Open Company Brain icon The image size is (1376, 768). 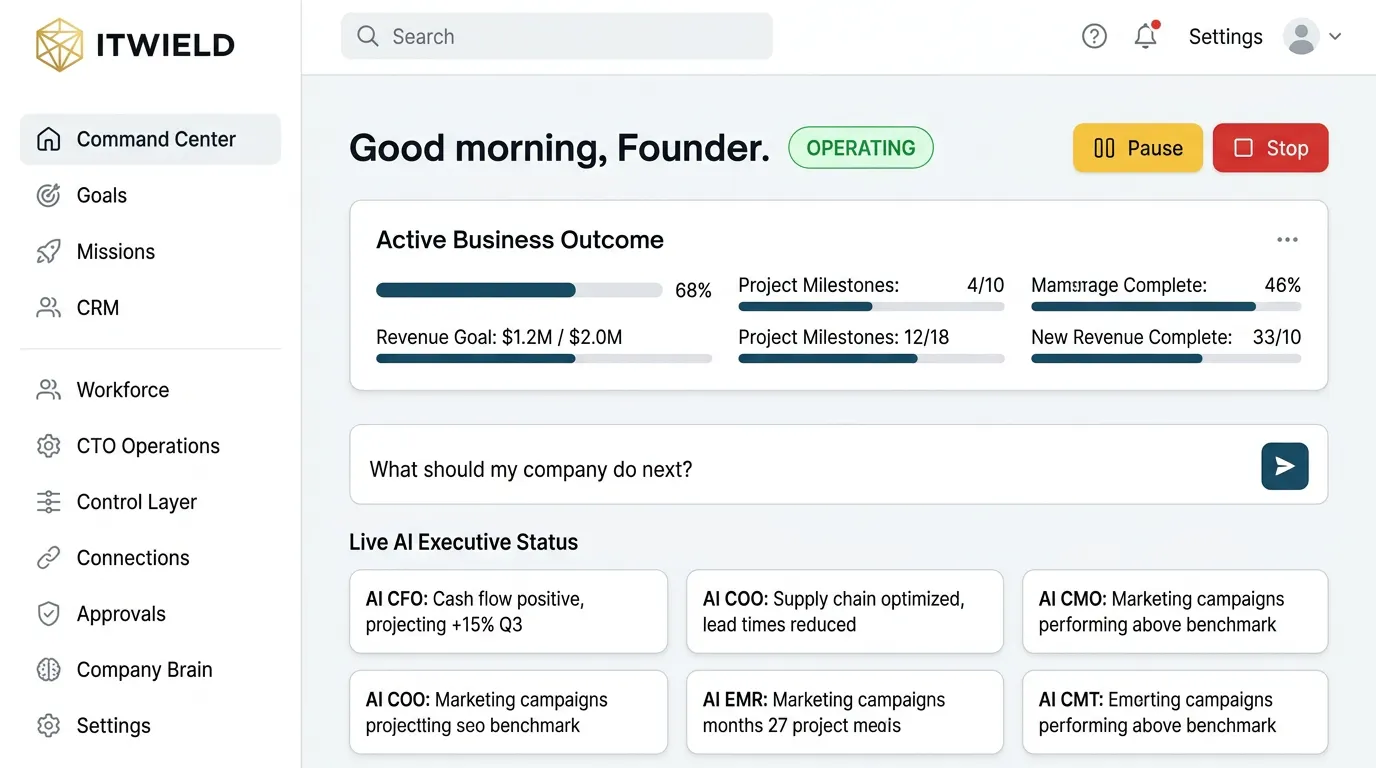(x=48, y=669)
